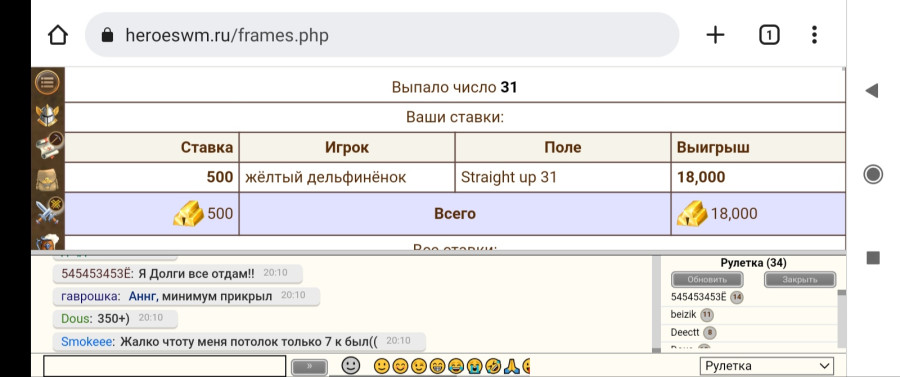
Task: Open player 545453453Ё in user list
Action: pos(698,297)
